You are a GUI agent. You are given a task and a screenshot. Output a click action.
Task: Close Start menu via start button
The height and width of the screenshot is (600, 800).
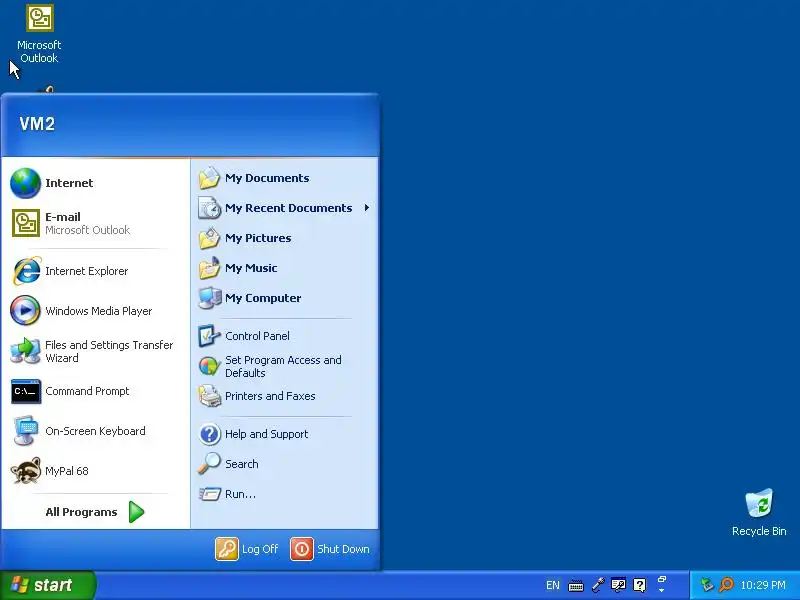click(x=47, y=585)
